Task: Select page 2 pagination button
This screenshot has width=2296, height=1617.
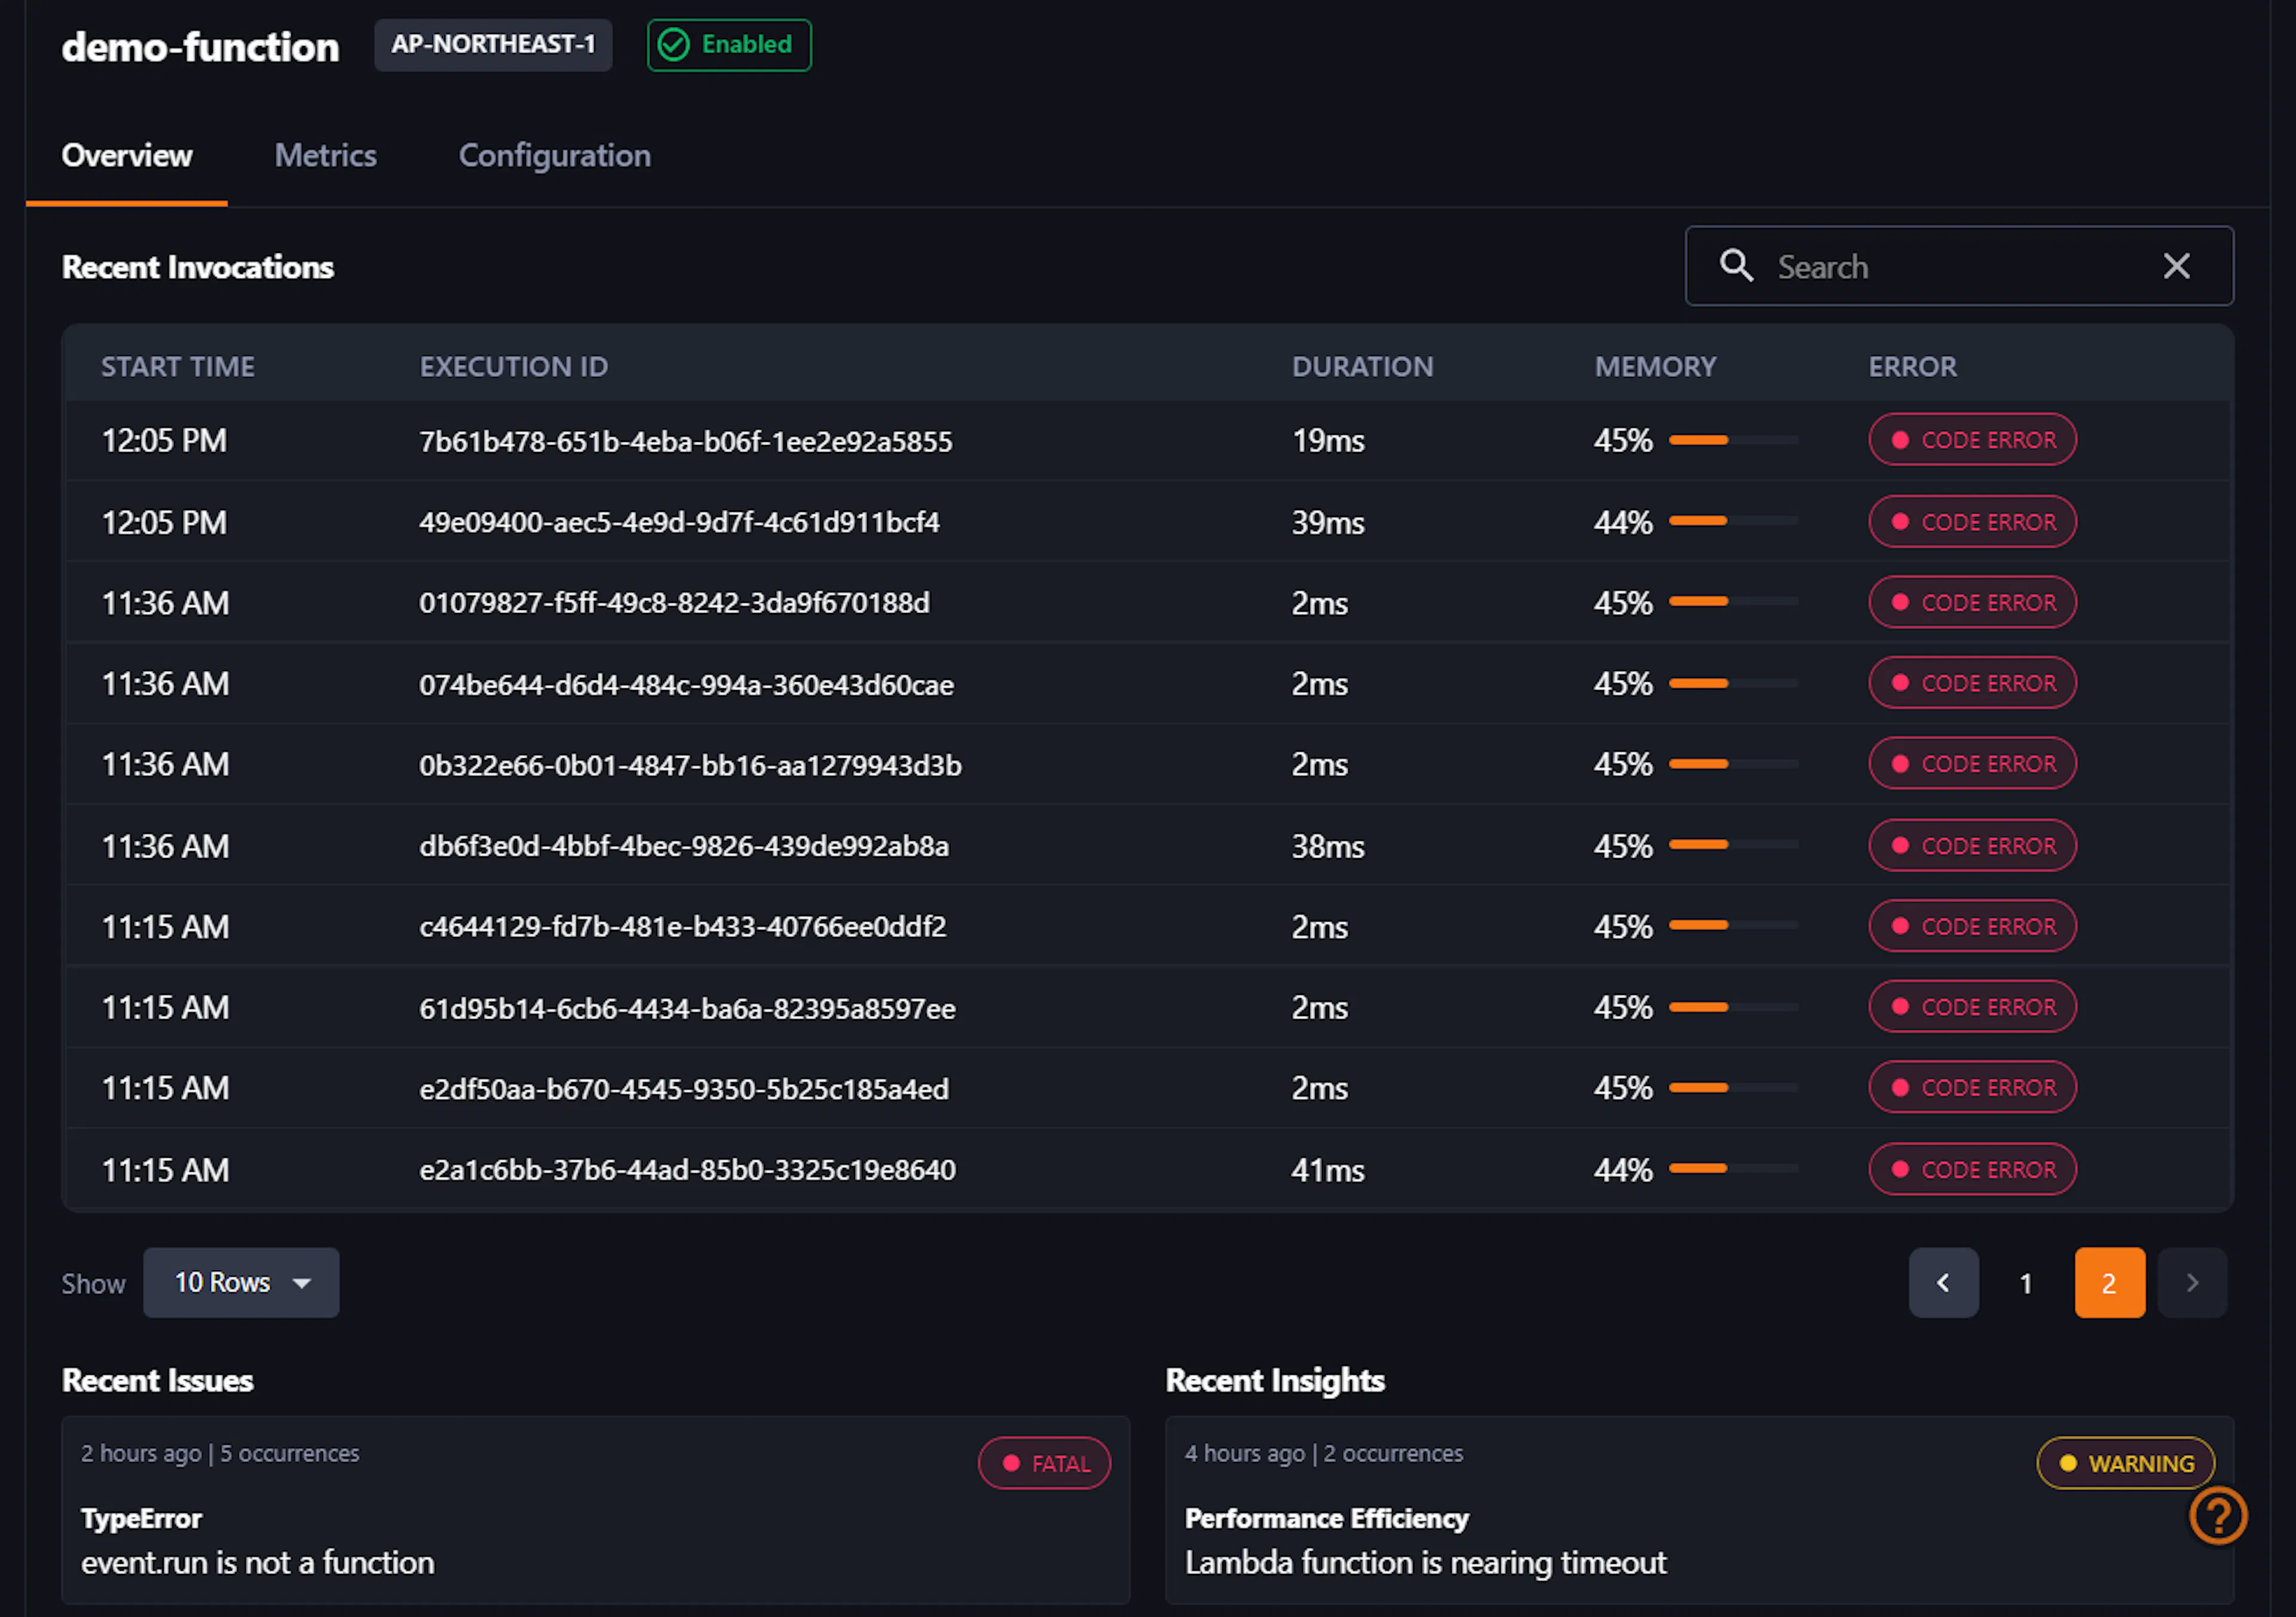Action: 2109,1282
